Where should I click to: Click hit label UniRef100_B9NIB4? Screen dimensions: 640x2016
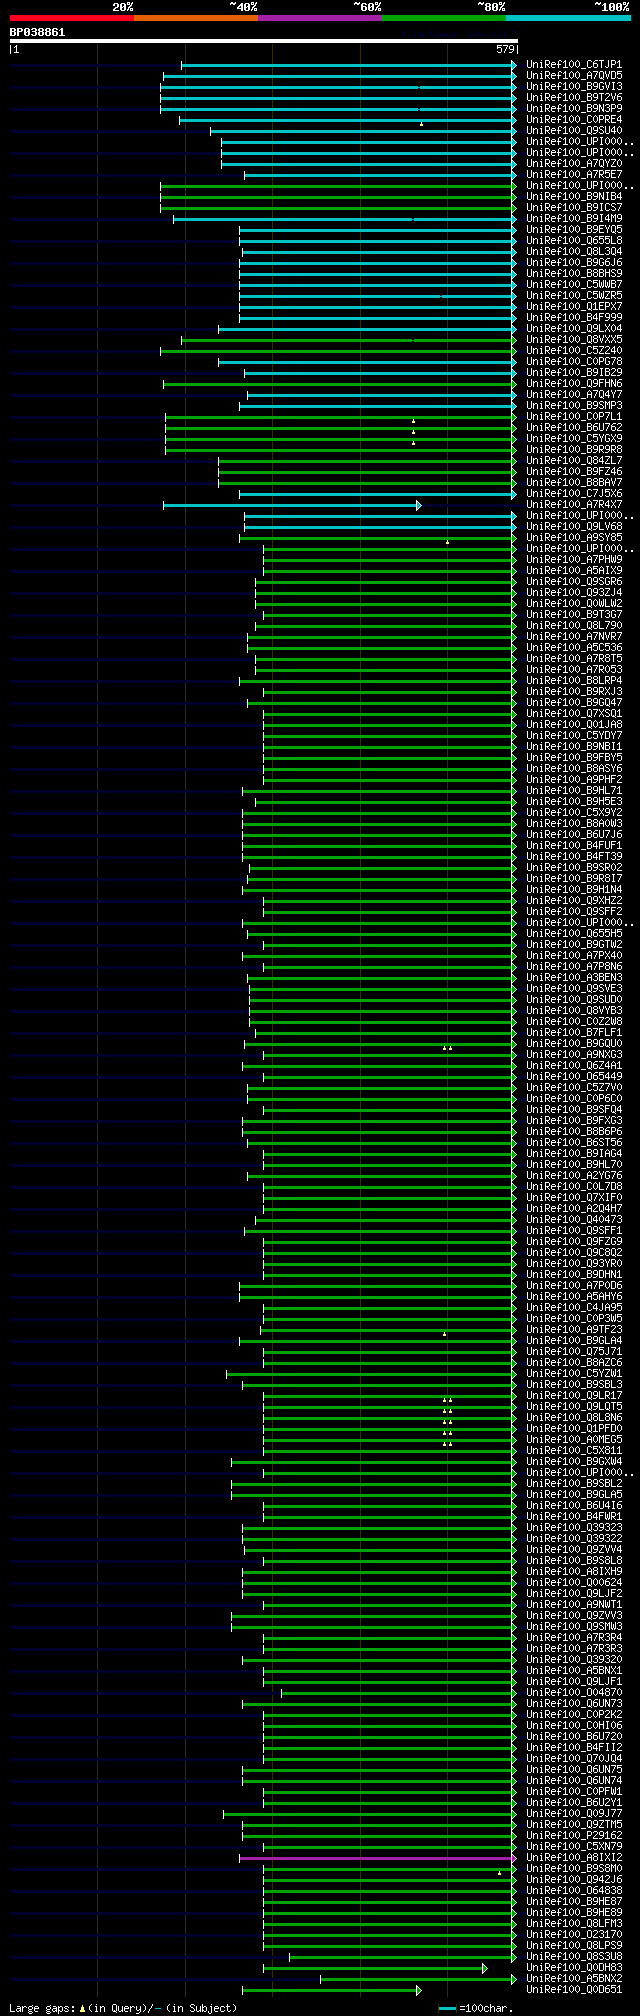point(574,196)
